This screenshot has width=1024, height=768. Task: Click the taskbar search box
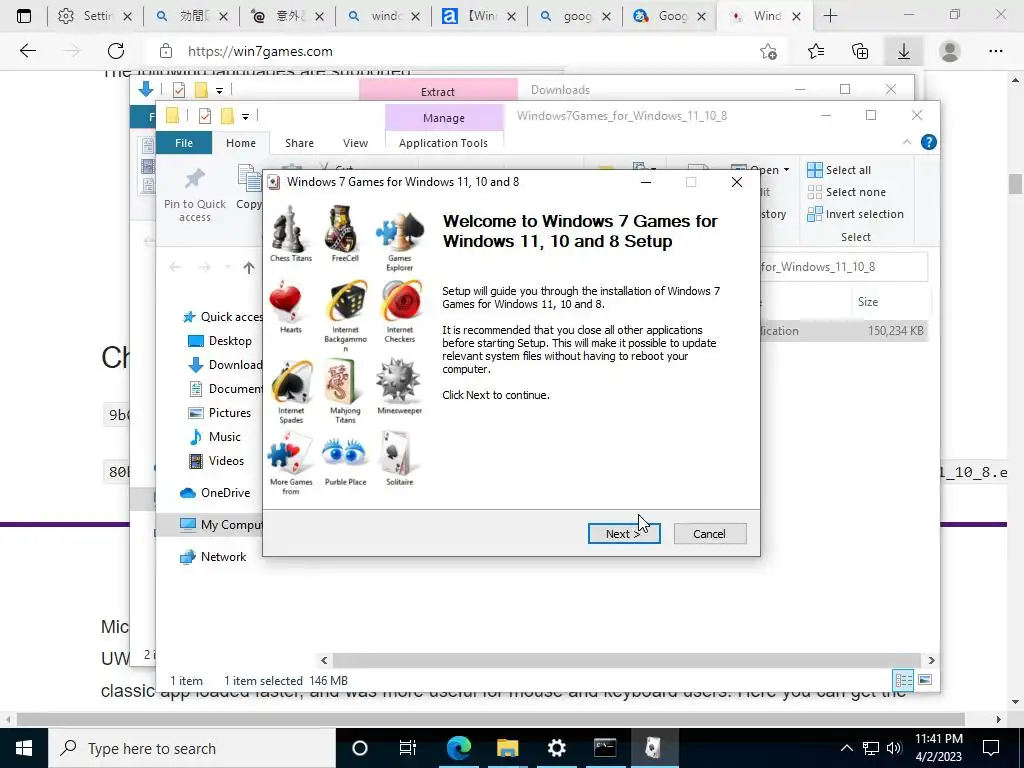[192, 748]
